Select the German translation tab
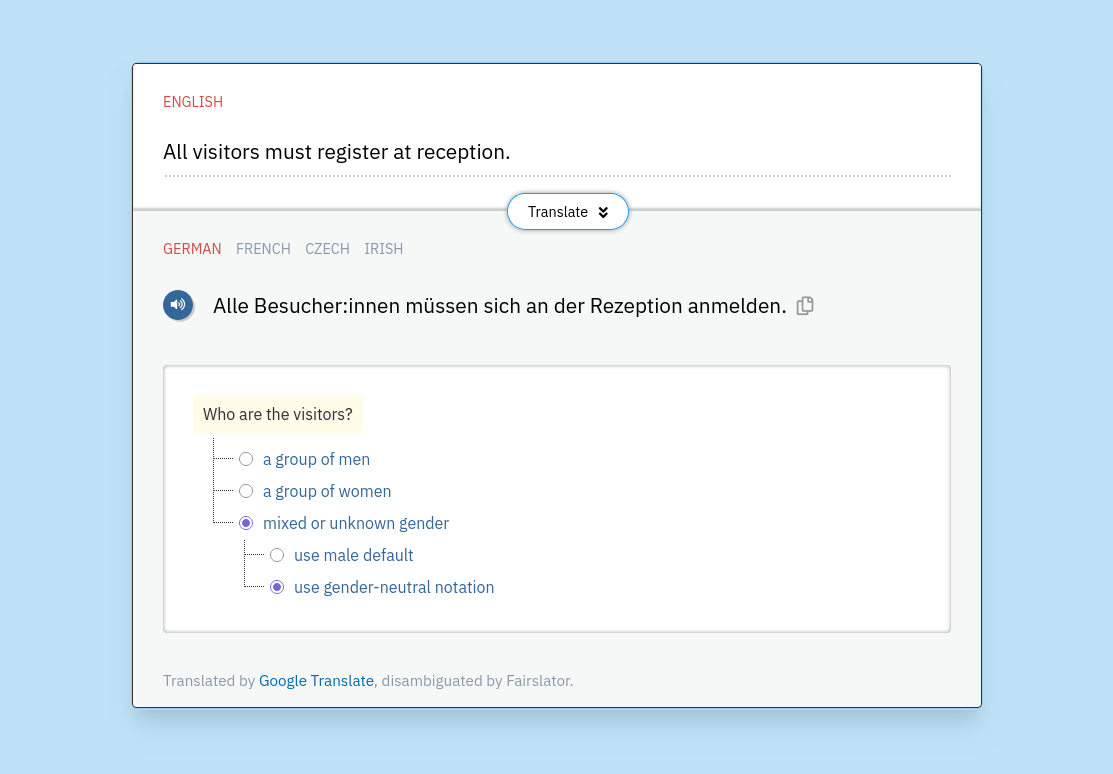Image resolution: width=1113 pixels, height=774 pixels. point(192,249)
